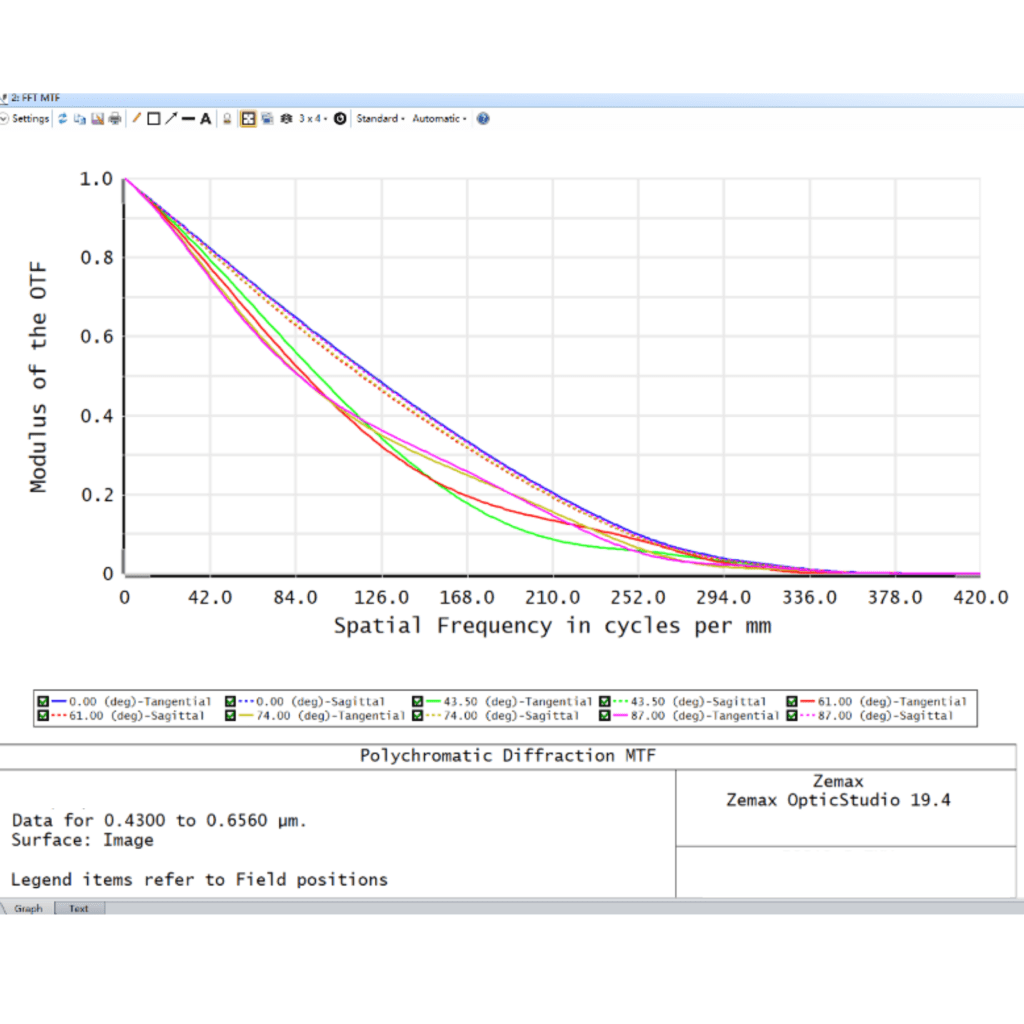Select the arrow drawing tool
This screenshot has width=1024, height=1024.
pos(171,119)
